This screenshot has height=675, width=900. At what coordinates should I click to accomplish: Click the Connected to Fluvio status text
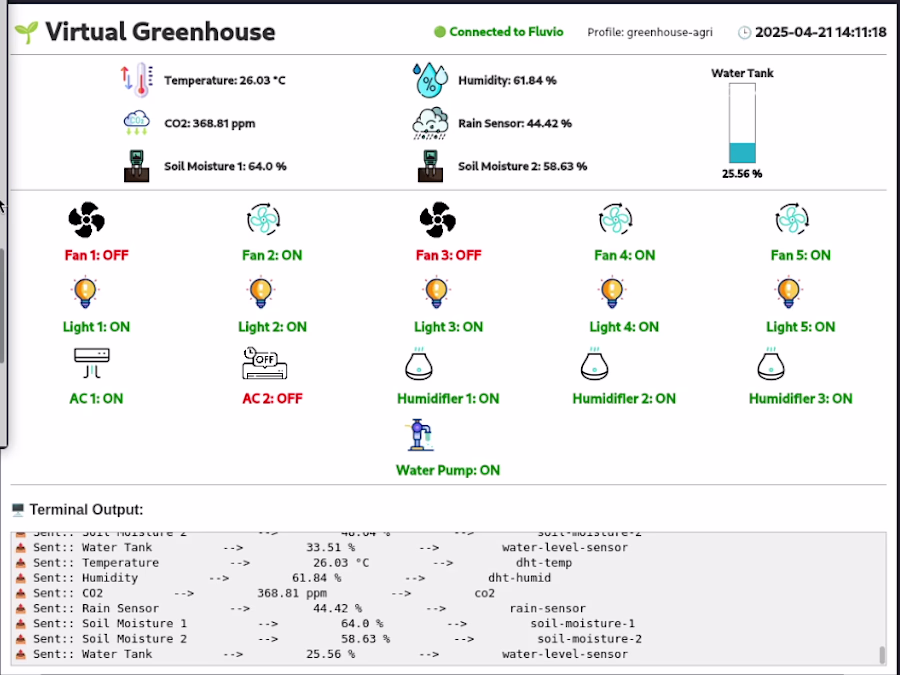506,32
